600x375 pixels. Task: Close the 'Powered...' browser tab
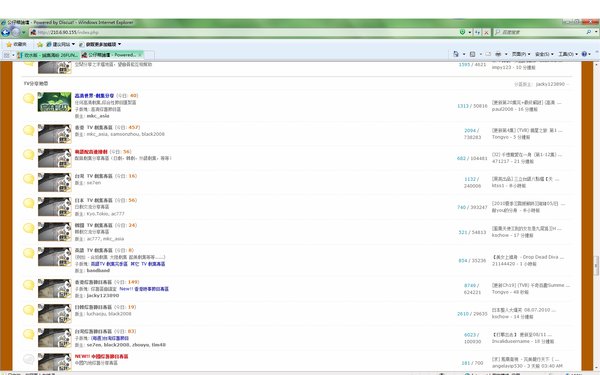coord(140,55)
